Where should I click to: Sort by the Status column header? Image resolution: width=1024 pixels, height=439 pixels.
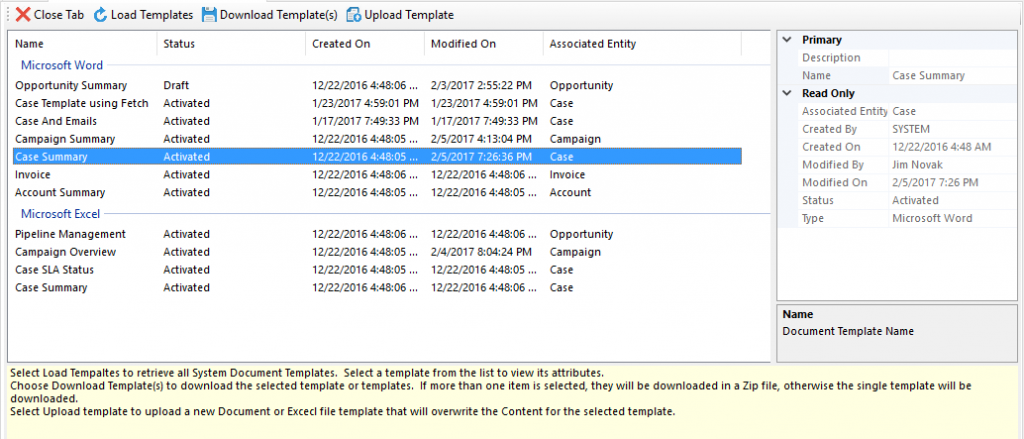click(x=231, y=44)
